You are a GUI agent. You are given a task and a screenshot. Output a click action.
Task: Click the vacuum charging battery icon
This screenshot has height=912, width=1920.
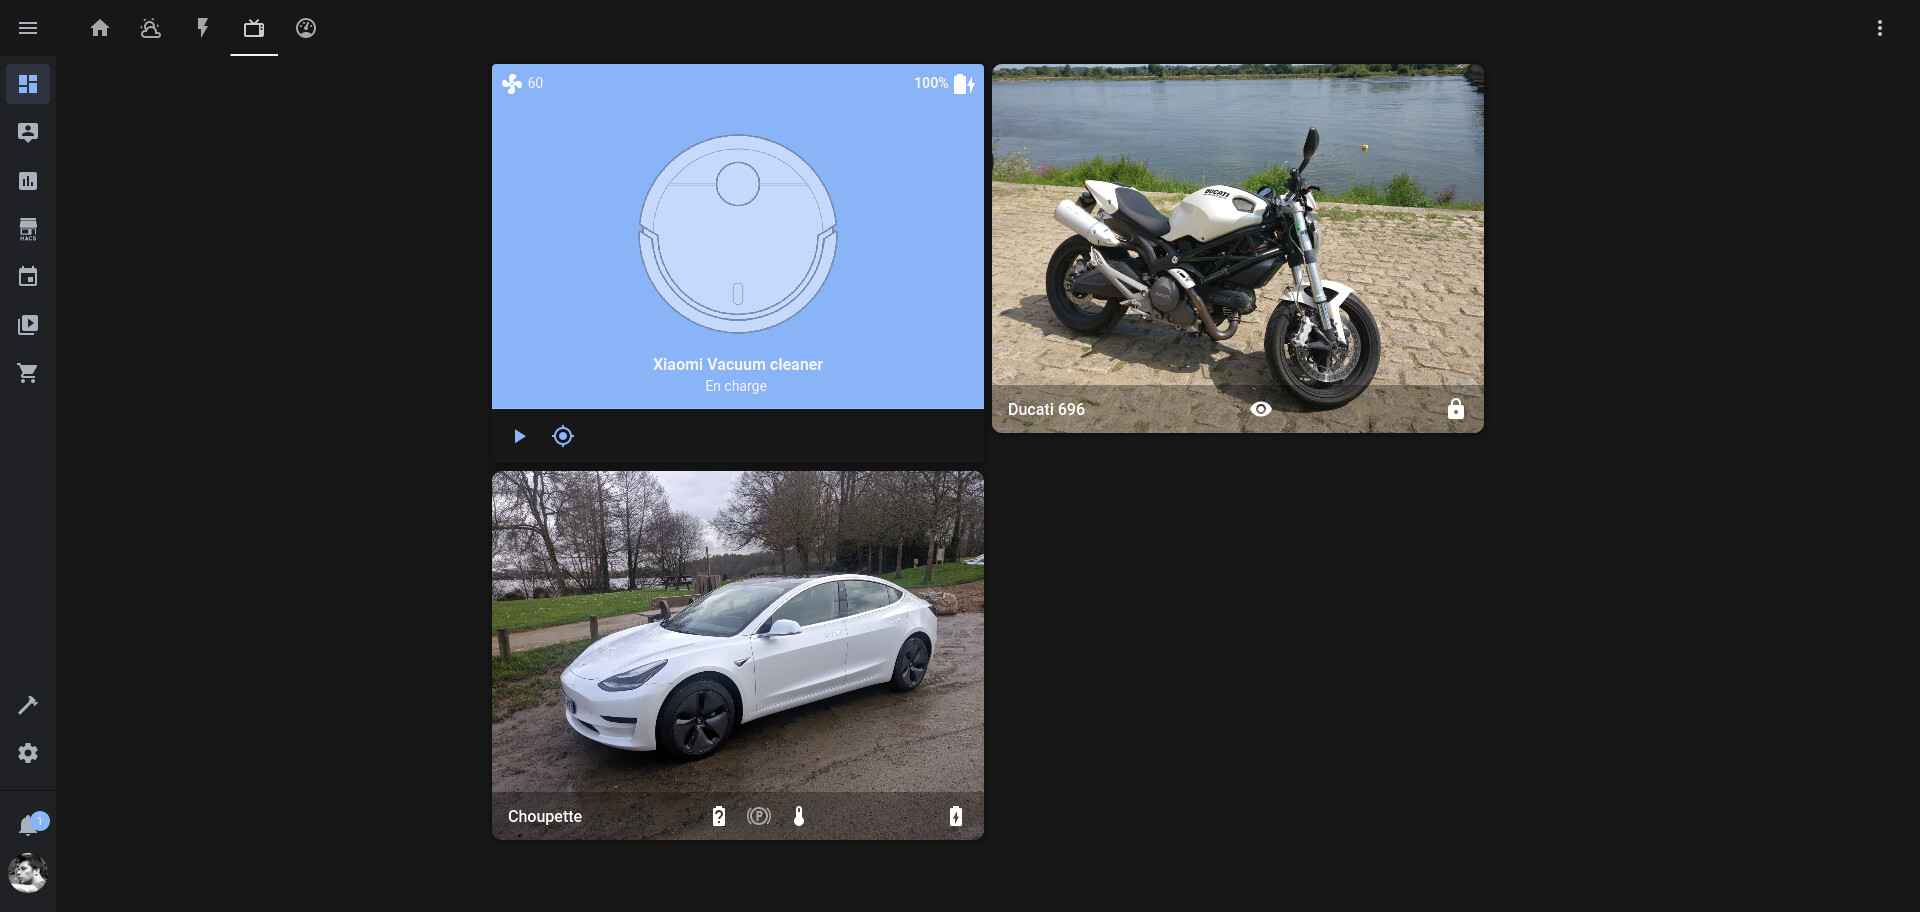click(964, 84)
